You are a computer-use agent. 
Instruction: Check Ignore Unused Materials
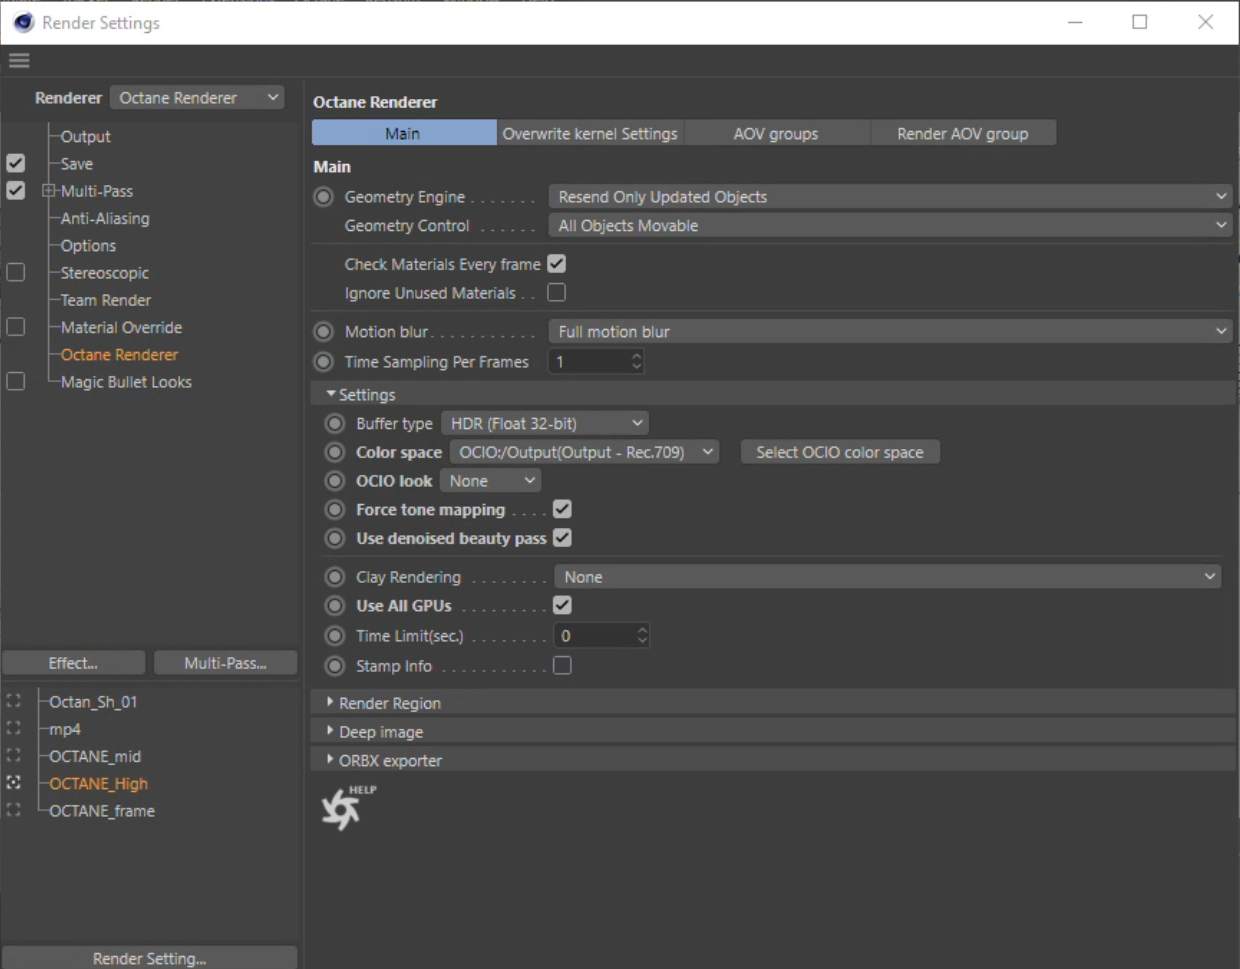click(x=557, y=293)
